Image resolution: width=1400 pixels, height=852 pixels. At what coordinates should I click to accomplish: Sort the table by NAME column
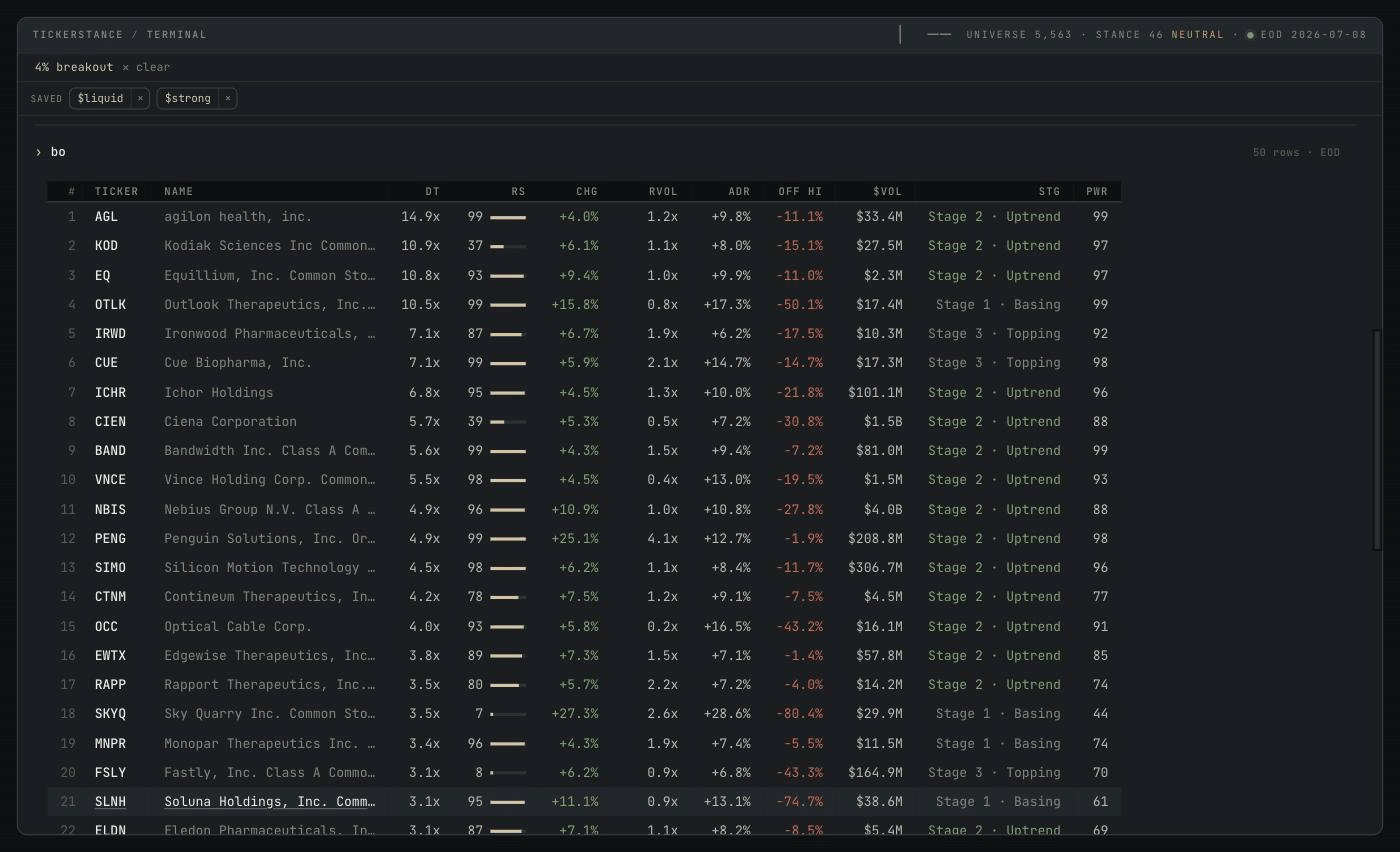[x=179, y=191]
